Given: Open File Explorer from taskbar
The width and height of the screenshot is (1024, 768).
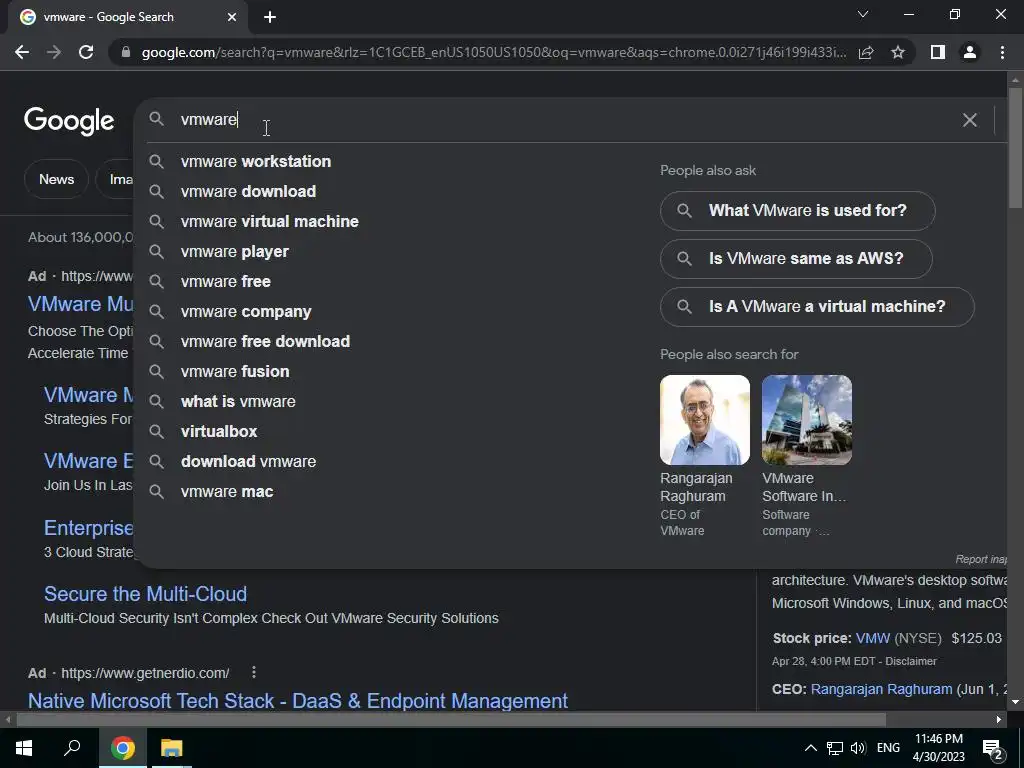Looking at the screenshot, I should click(x=172, y=748).
